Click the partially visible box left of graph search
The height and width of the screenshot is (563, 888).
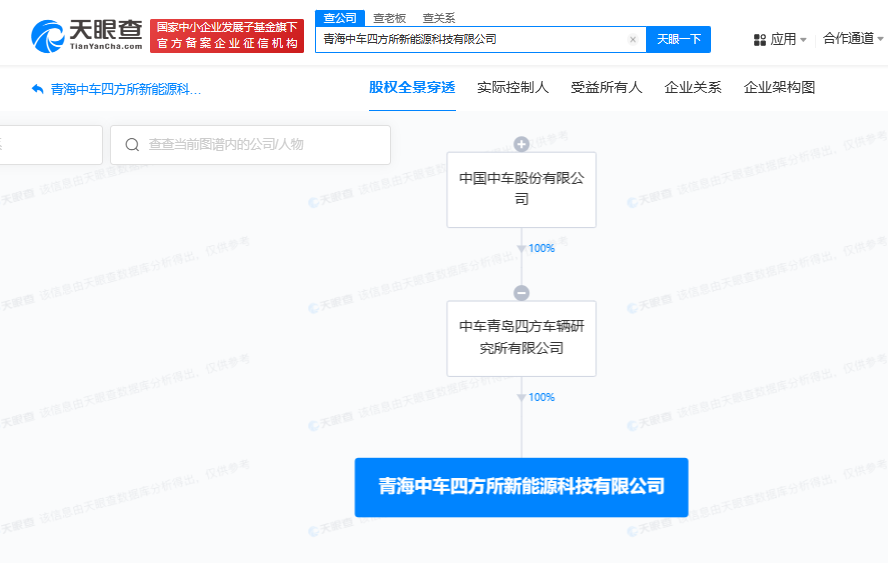coord(51,145)
